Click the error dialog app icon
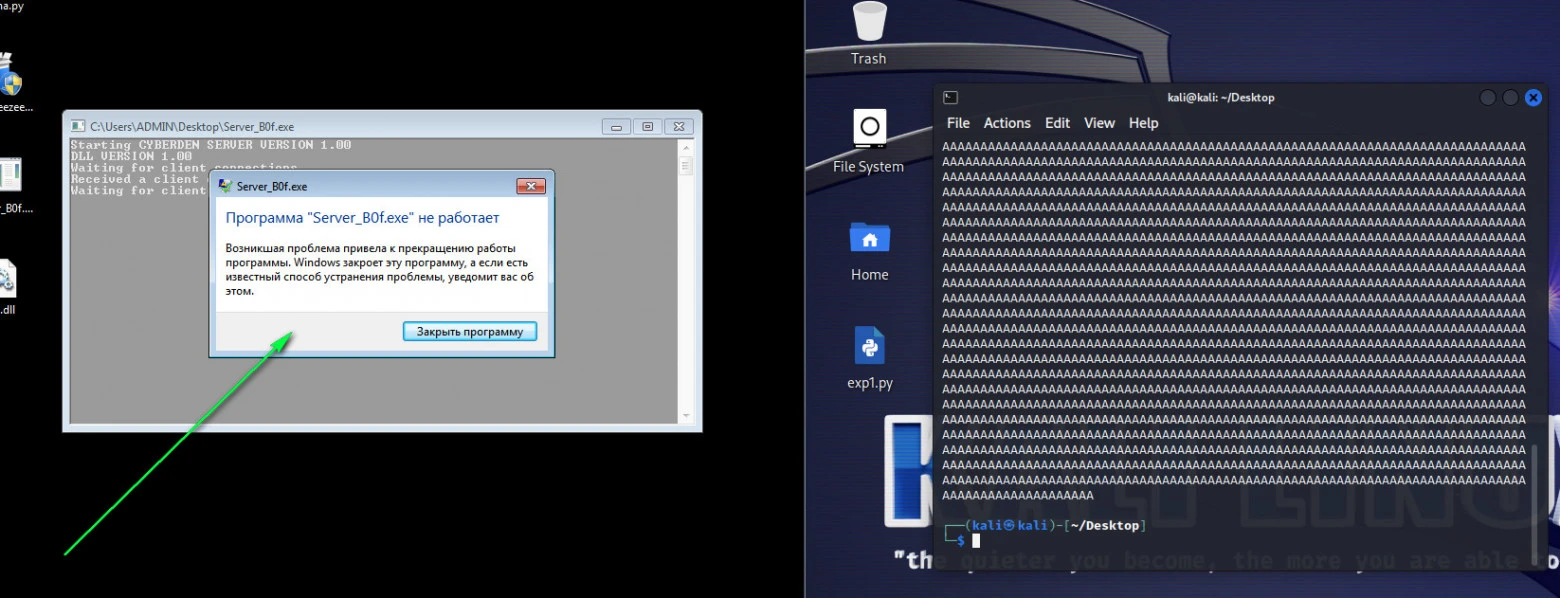This screenshot has height=598, width=1560. [225, 186]
